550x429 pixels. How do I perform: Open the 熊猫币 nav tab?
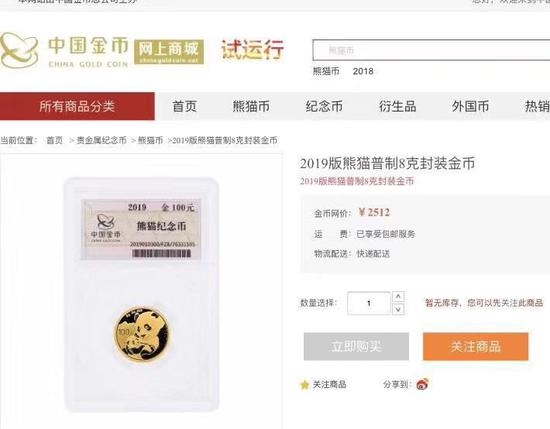point(251,106)
